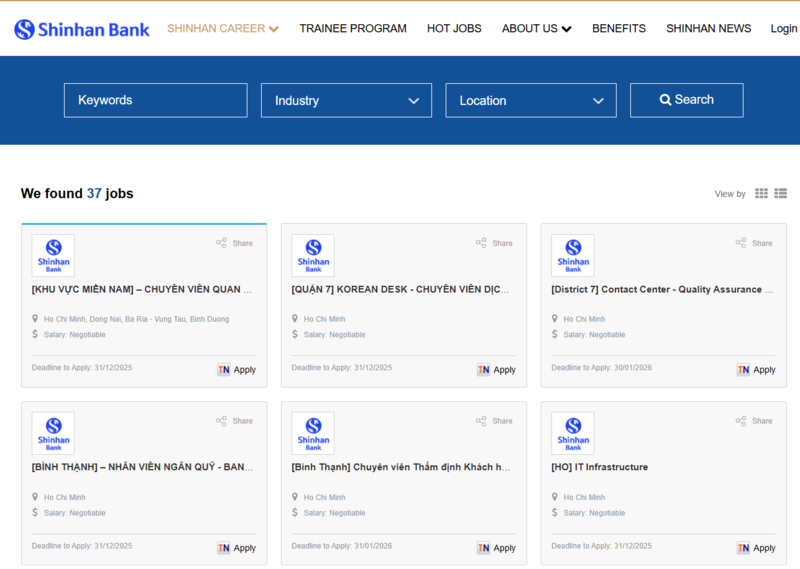Share the Bình Thạnh Chuyên viên Thẩm định job
The width and height of the screenshot is (800, 569).
494,421
